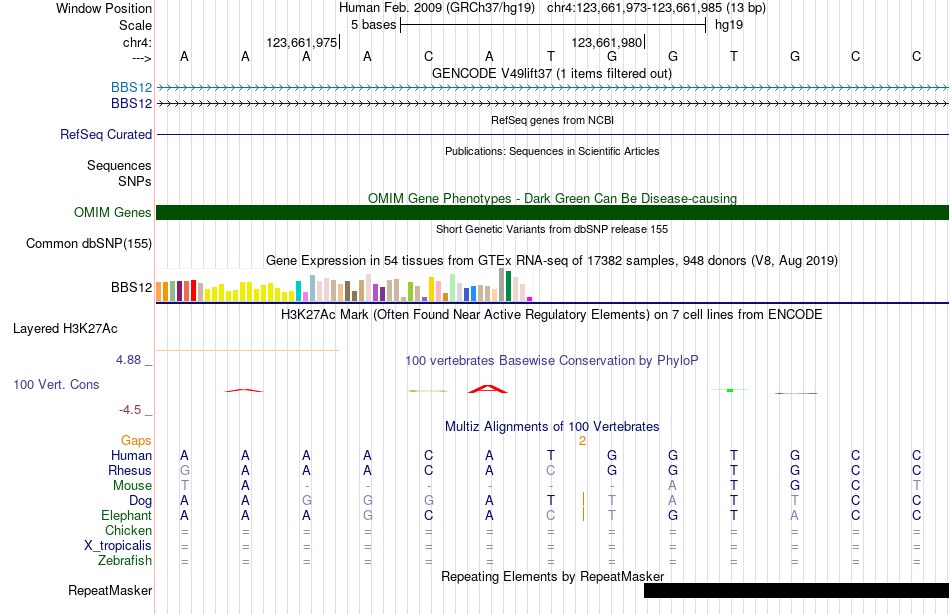Click the BBS12 label beside the GTEx bars

coord(131,287)
